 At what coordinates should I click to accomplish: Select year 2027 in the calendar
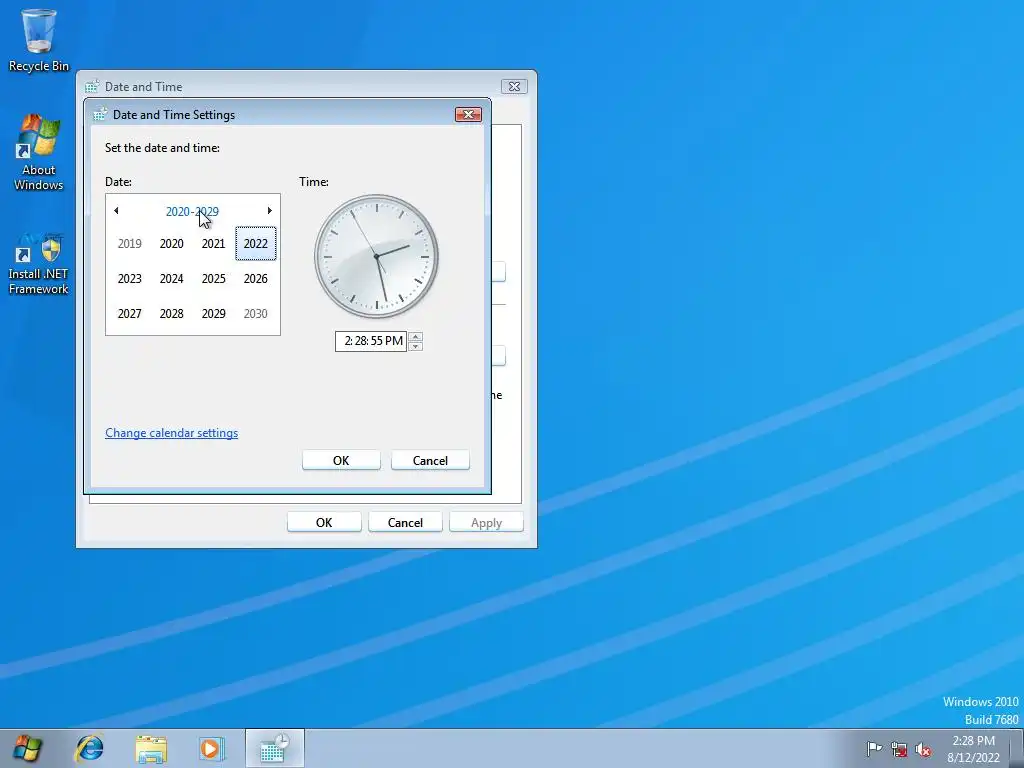(x=129, y=313)
